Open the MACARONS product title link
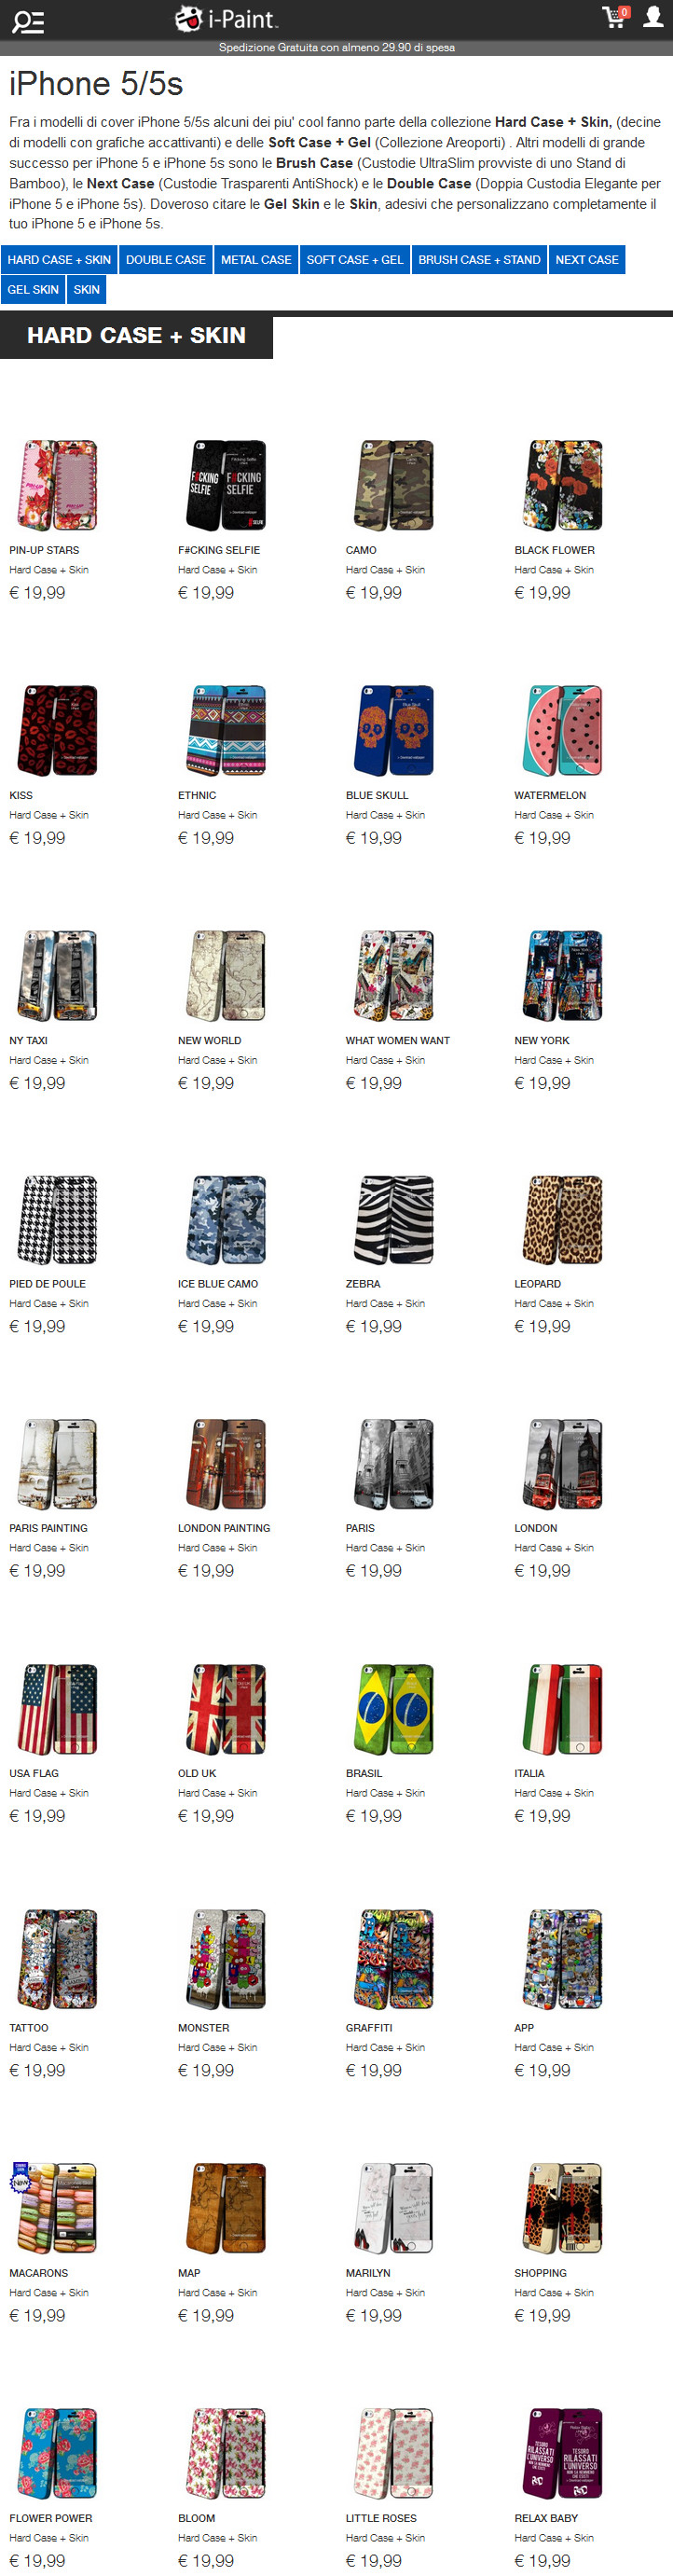673x2576 pixels. click(x=39, y=2273)
